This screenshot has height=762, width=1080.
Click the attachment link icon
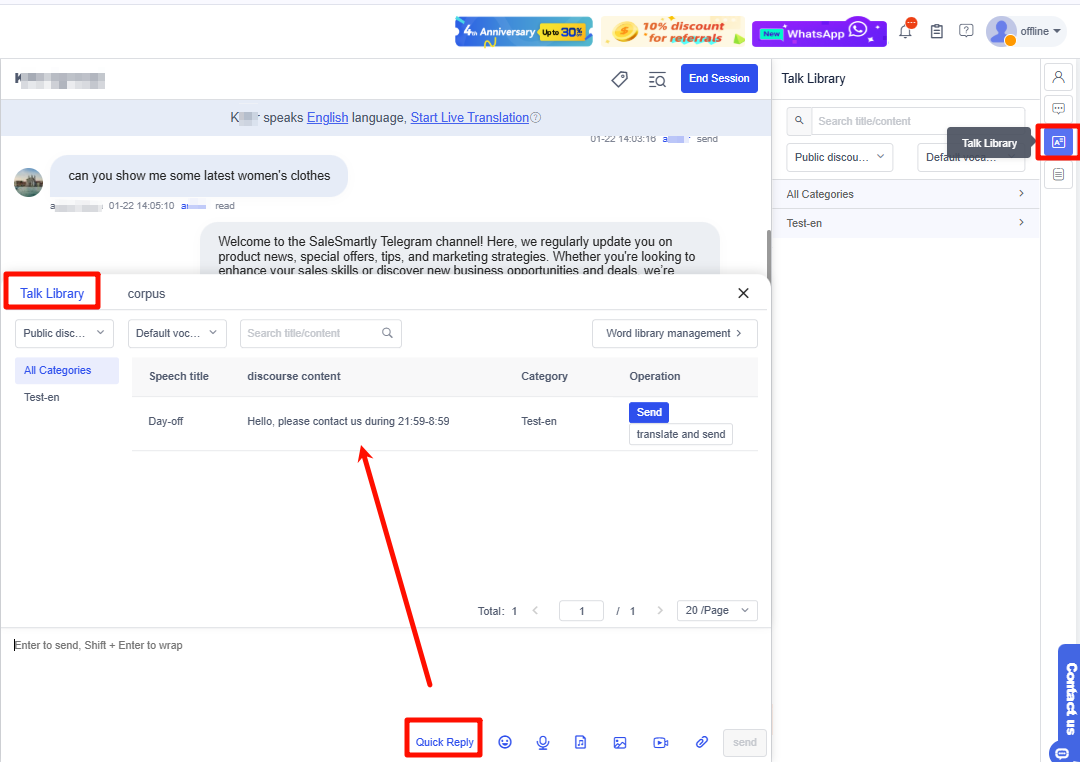tap(702, 742)
